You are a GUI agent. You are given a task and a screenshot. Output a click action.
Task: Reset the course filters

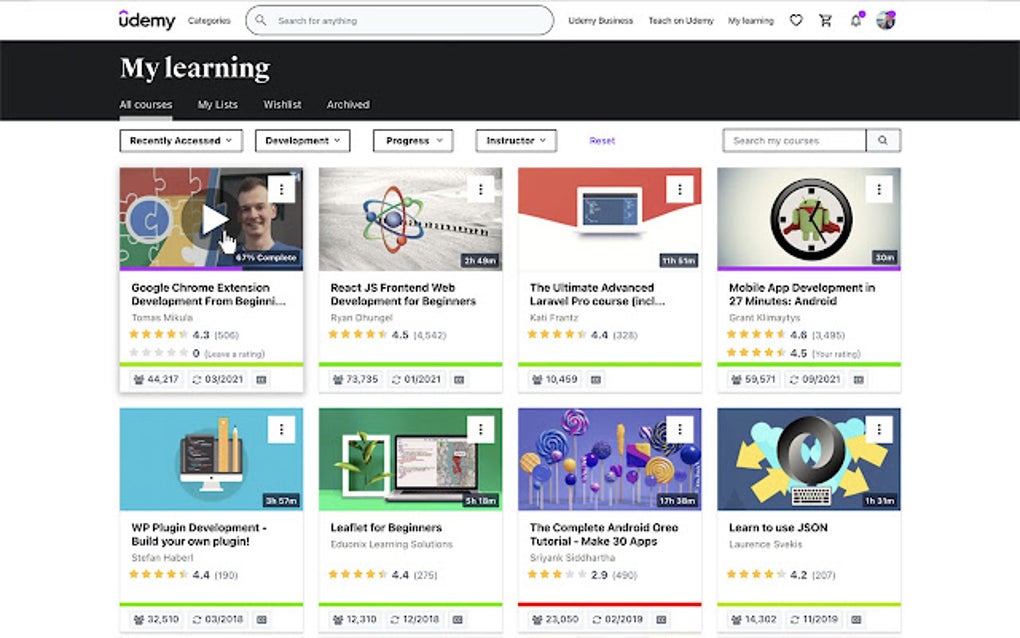602,140
